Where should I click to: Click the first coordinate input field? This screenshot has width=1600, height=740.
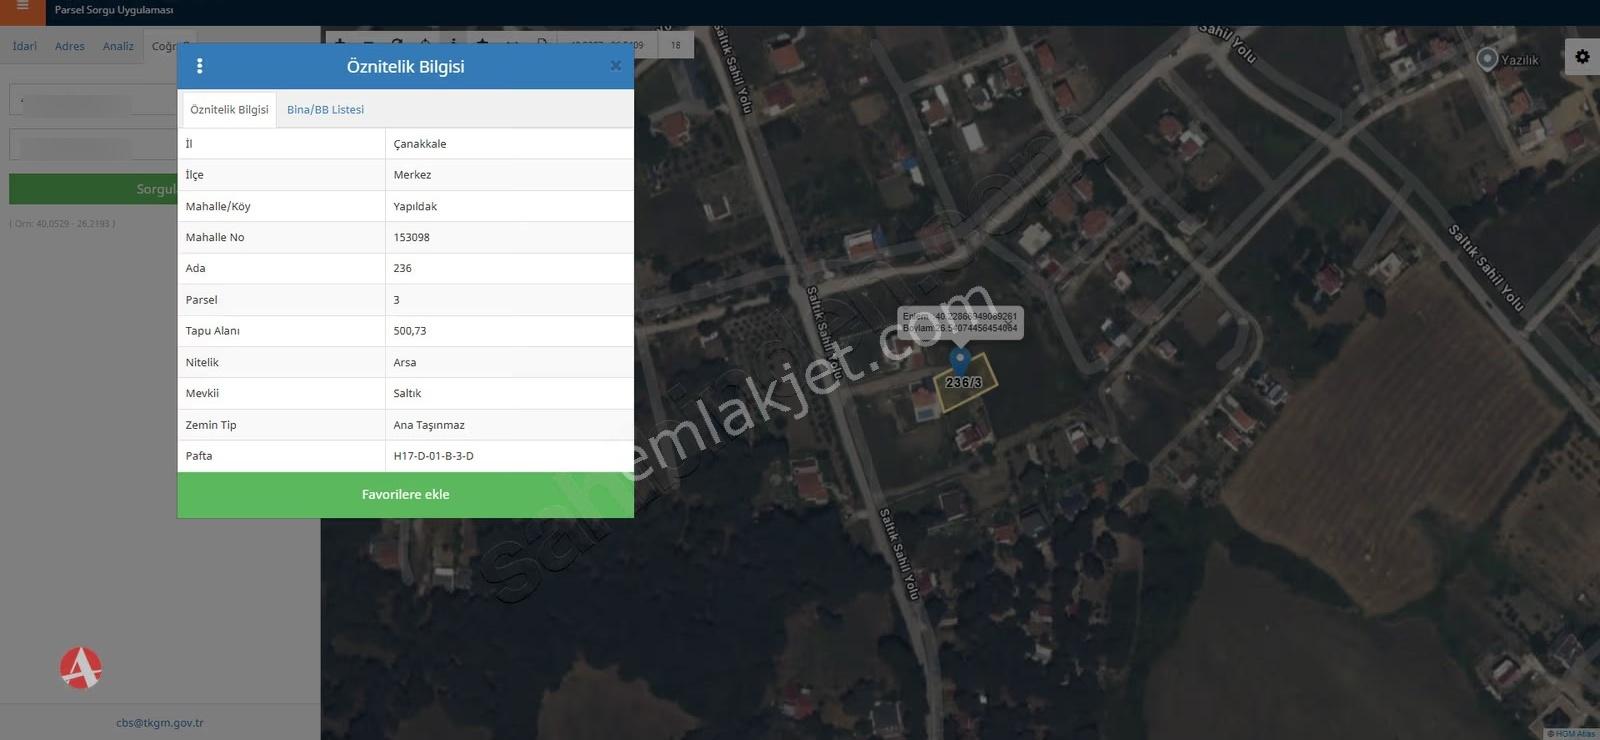(x=93, y=100)
